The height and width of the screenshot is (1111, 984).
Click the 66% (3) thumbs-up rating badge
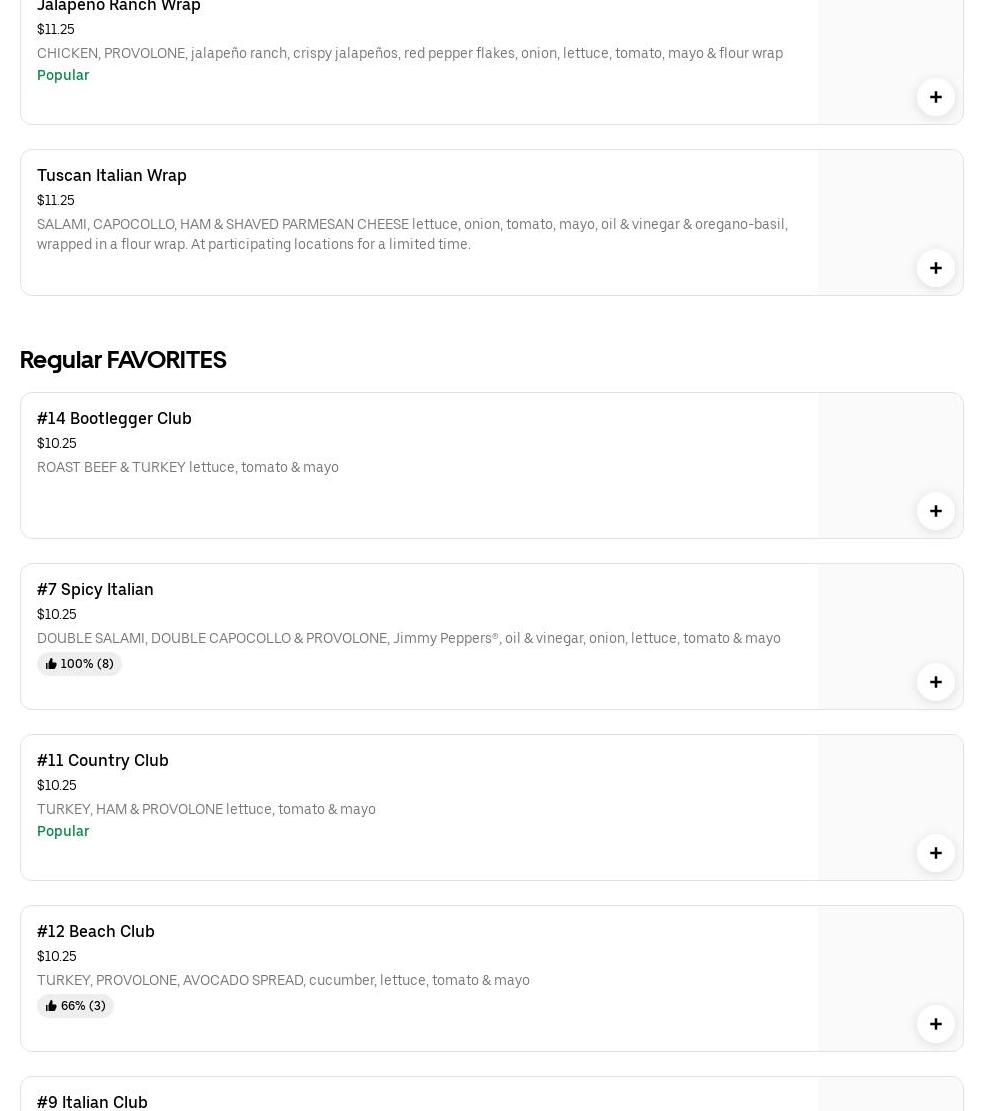point(75,1006)
